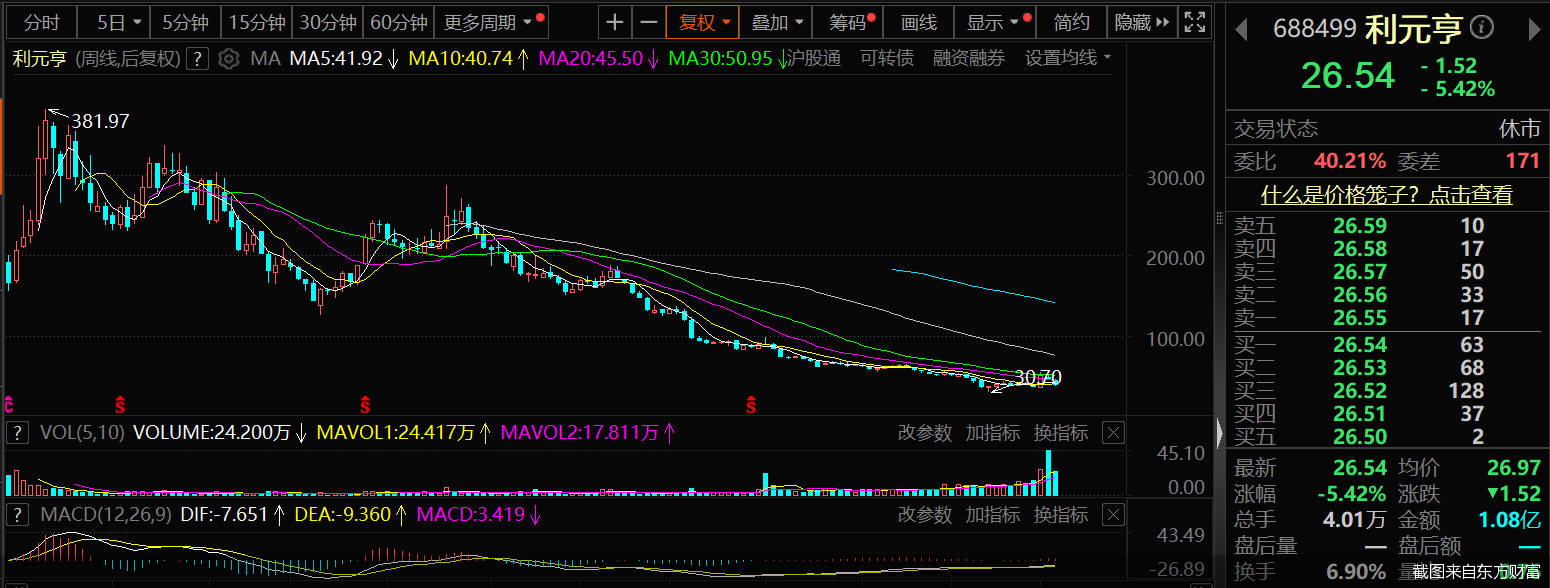Show info icon beside 利元亨 name
The width and height of the screenshot is (1550, 588).
click(1483, 28)
